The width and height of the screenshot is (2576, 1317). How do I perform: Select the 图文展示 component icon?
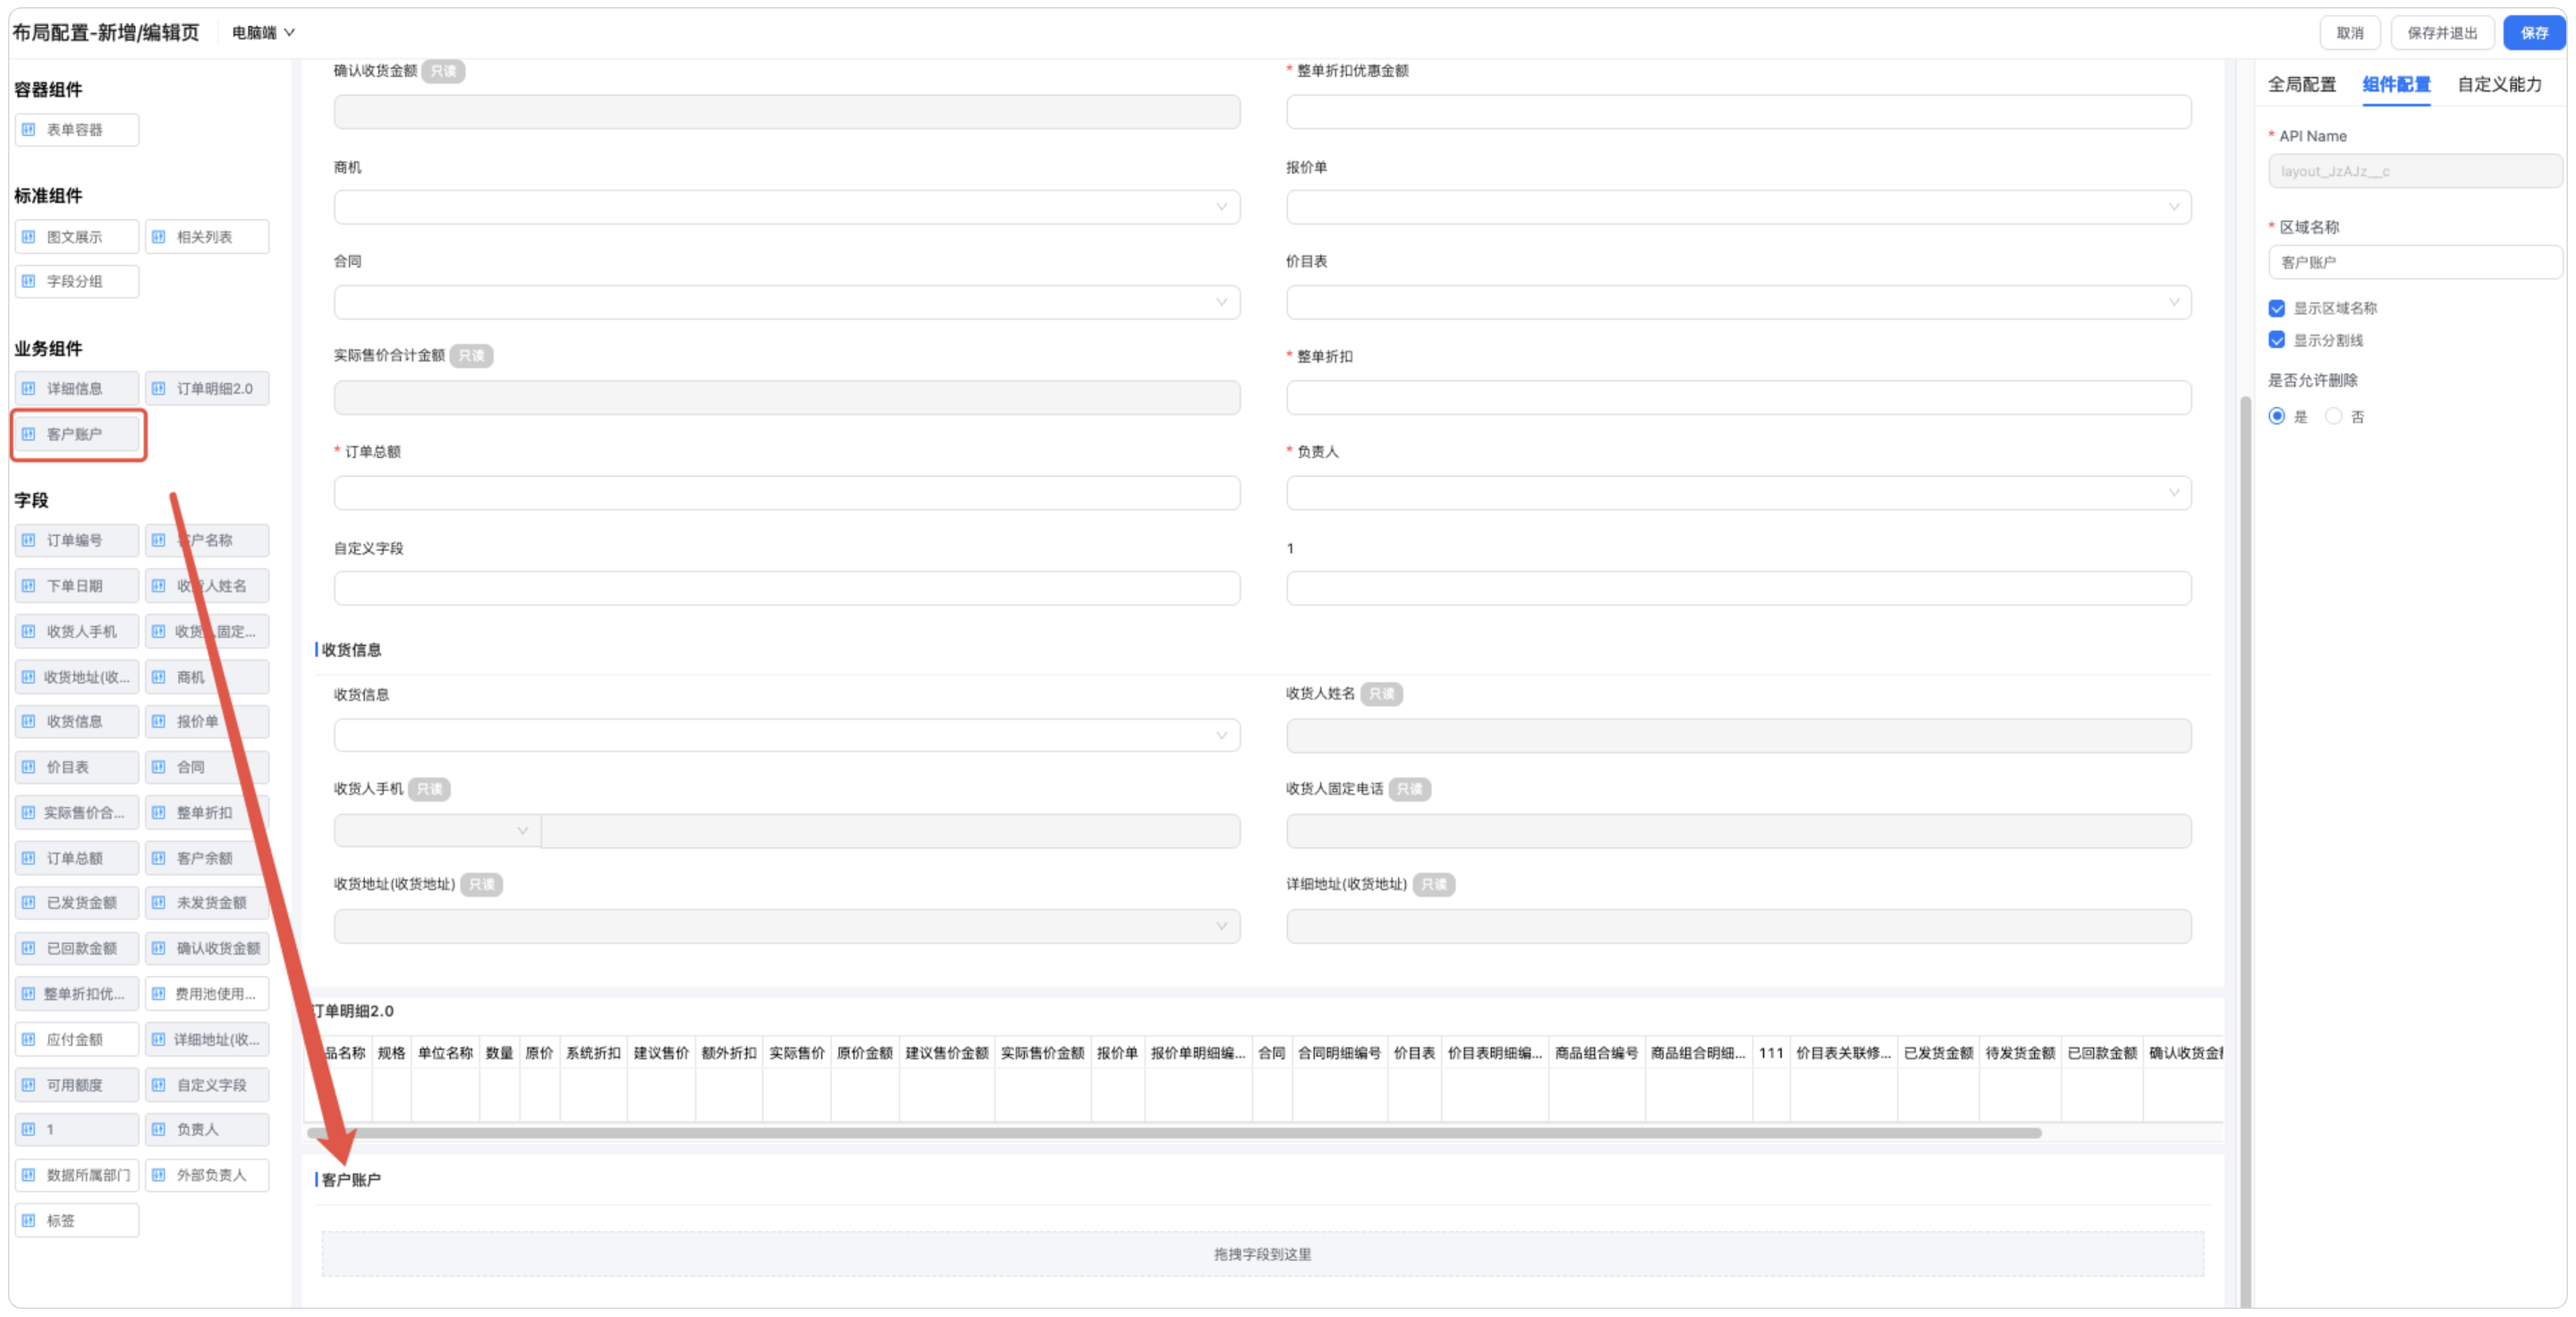29,237
